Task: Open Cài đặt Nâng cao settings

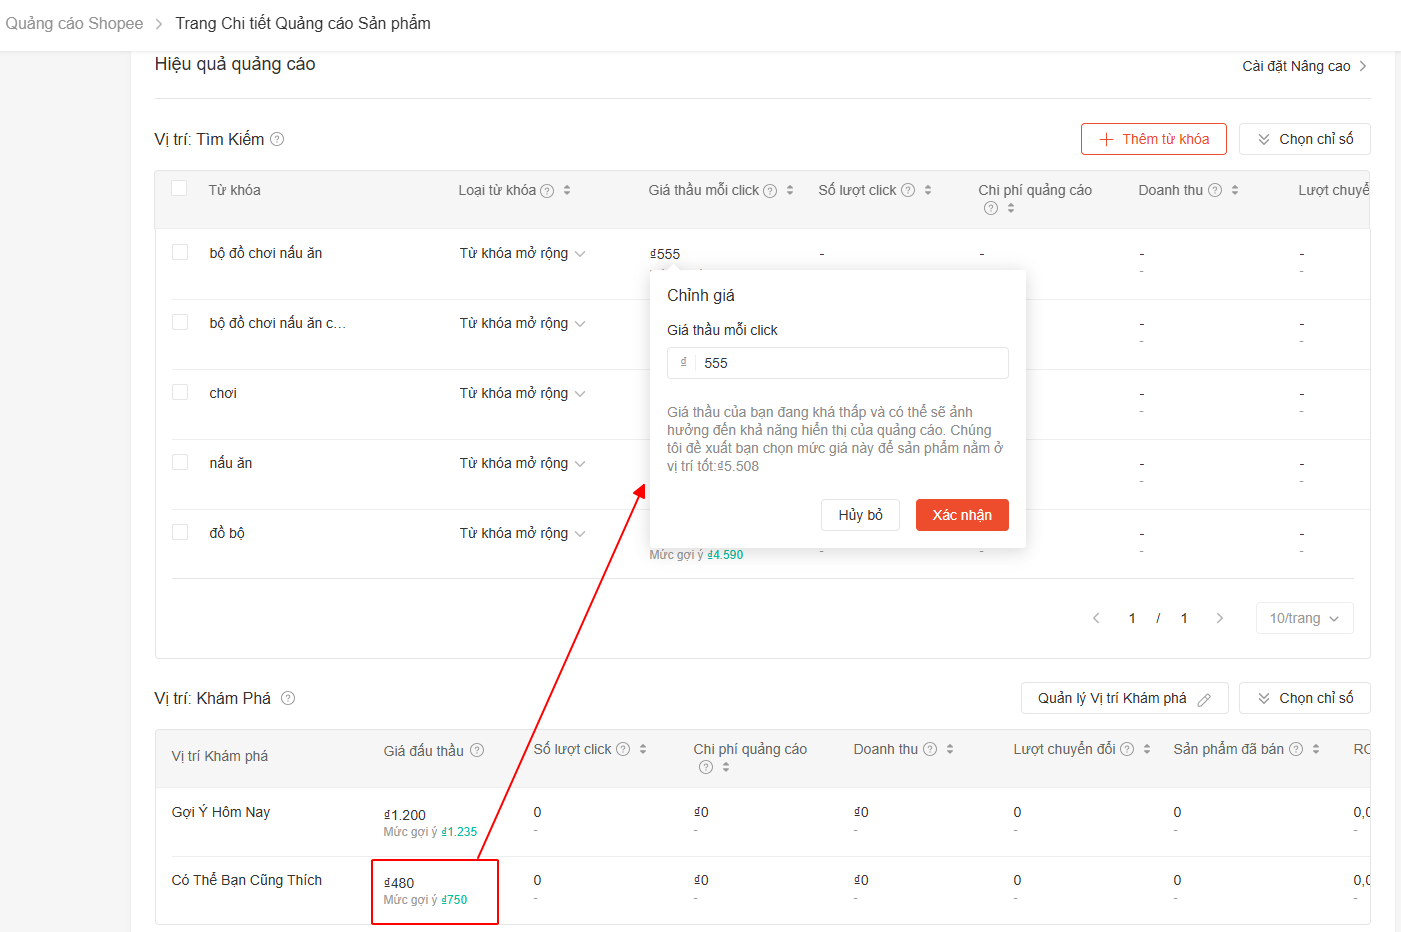Action: coord(1304,66)
